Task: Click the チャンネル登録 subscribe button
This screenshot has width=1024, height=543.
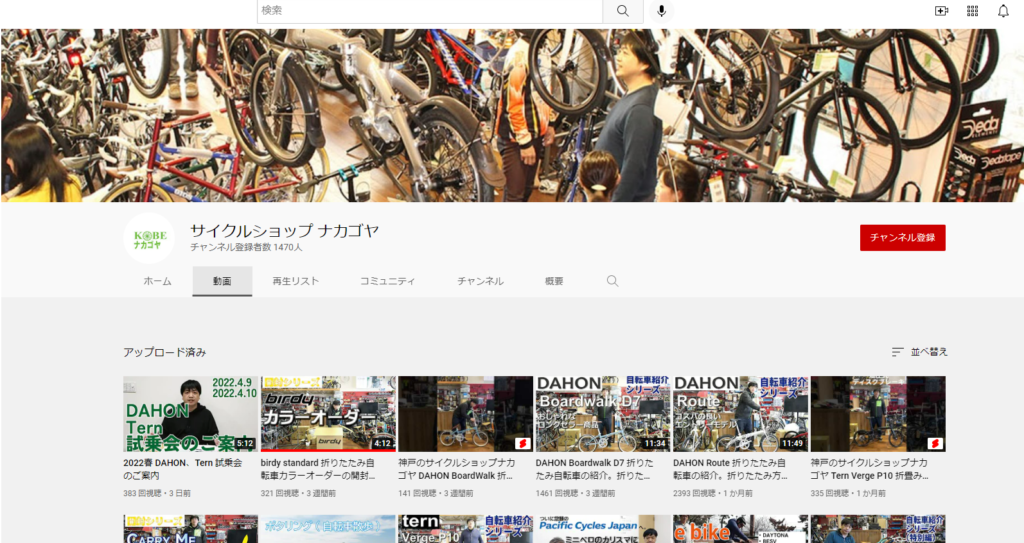Action: tap(903, 238)
